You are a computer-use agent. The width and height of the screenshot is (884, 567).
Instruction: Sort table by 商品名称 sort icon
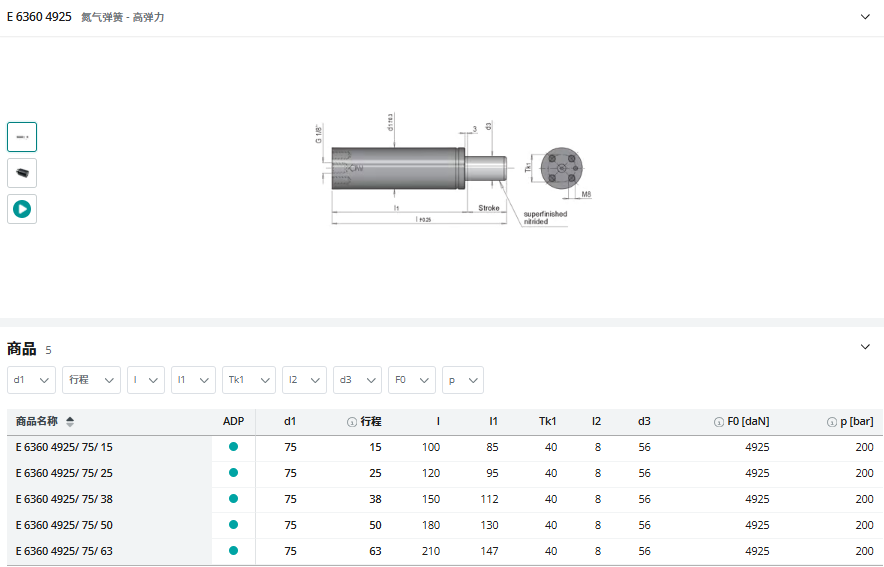70,422
